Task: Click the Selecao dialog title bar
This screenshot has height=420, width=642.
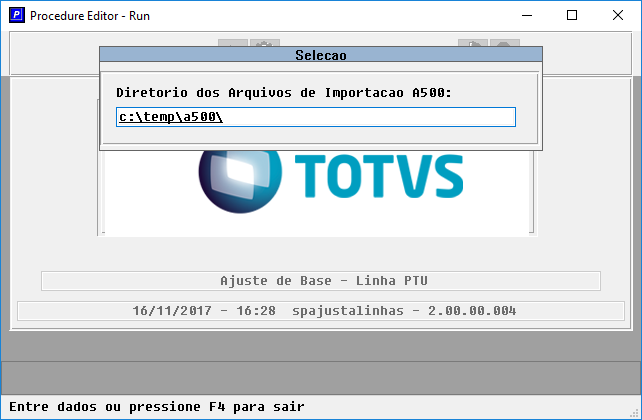Action: click(321, 54)
